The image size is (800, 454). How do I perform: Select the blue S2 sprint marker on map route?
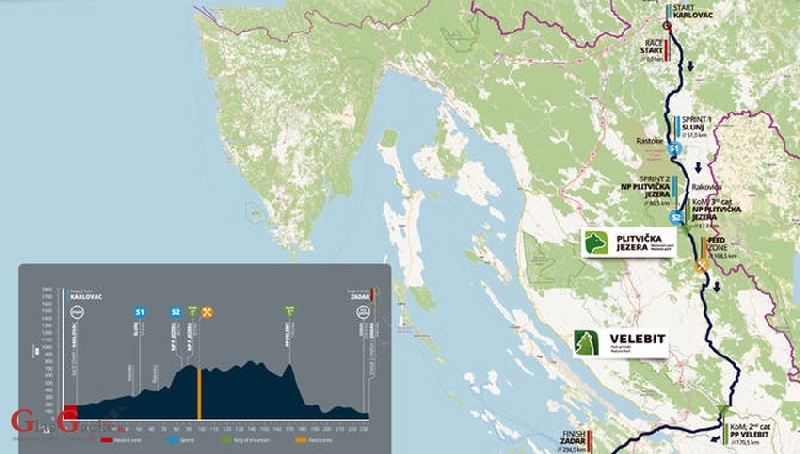(677, 218)
